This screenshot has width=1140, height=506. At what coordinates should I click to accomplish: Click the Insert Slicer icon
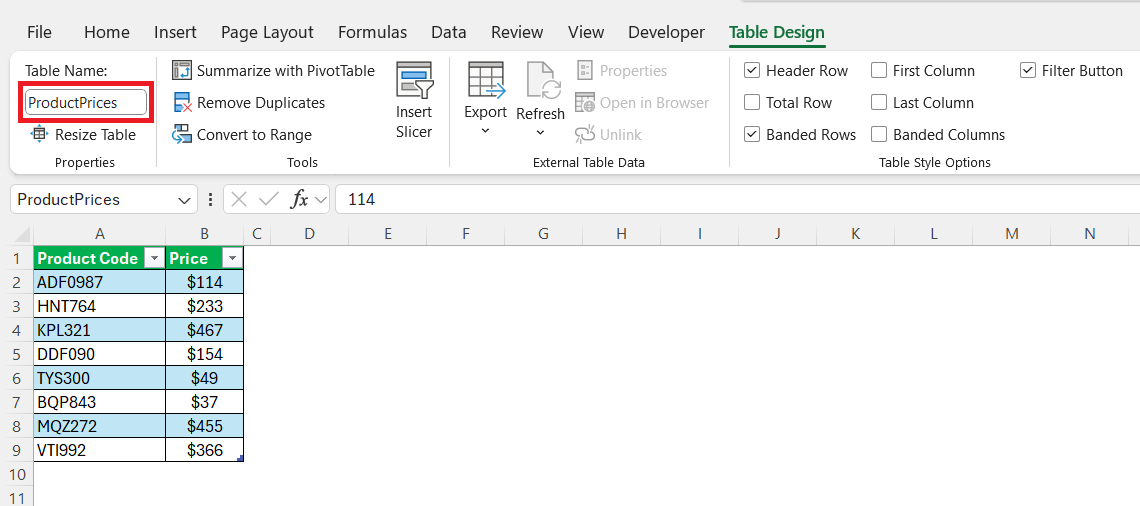[x=414, y=80]
